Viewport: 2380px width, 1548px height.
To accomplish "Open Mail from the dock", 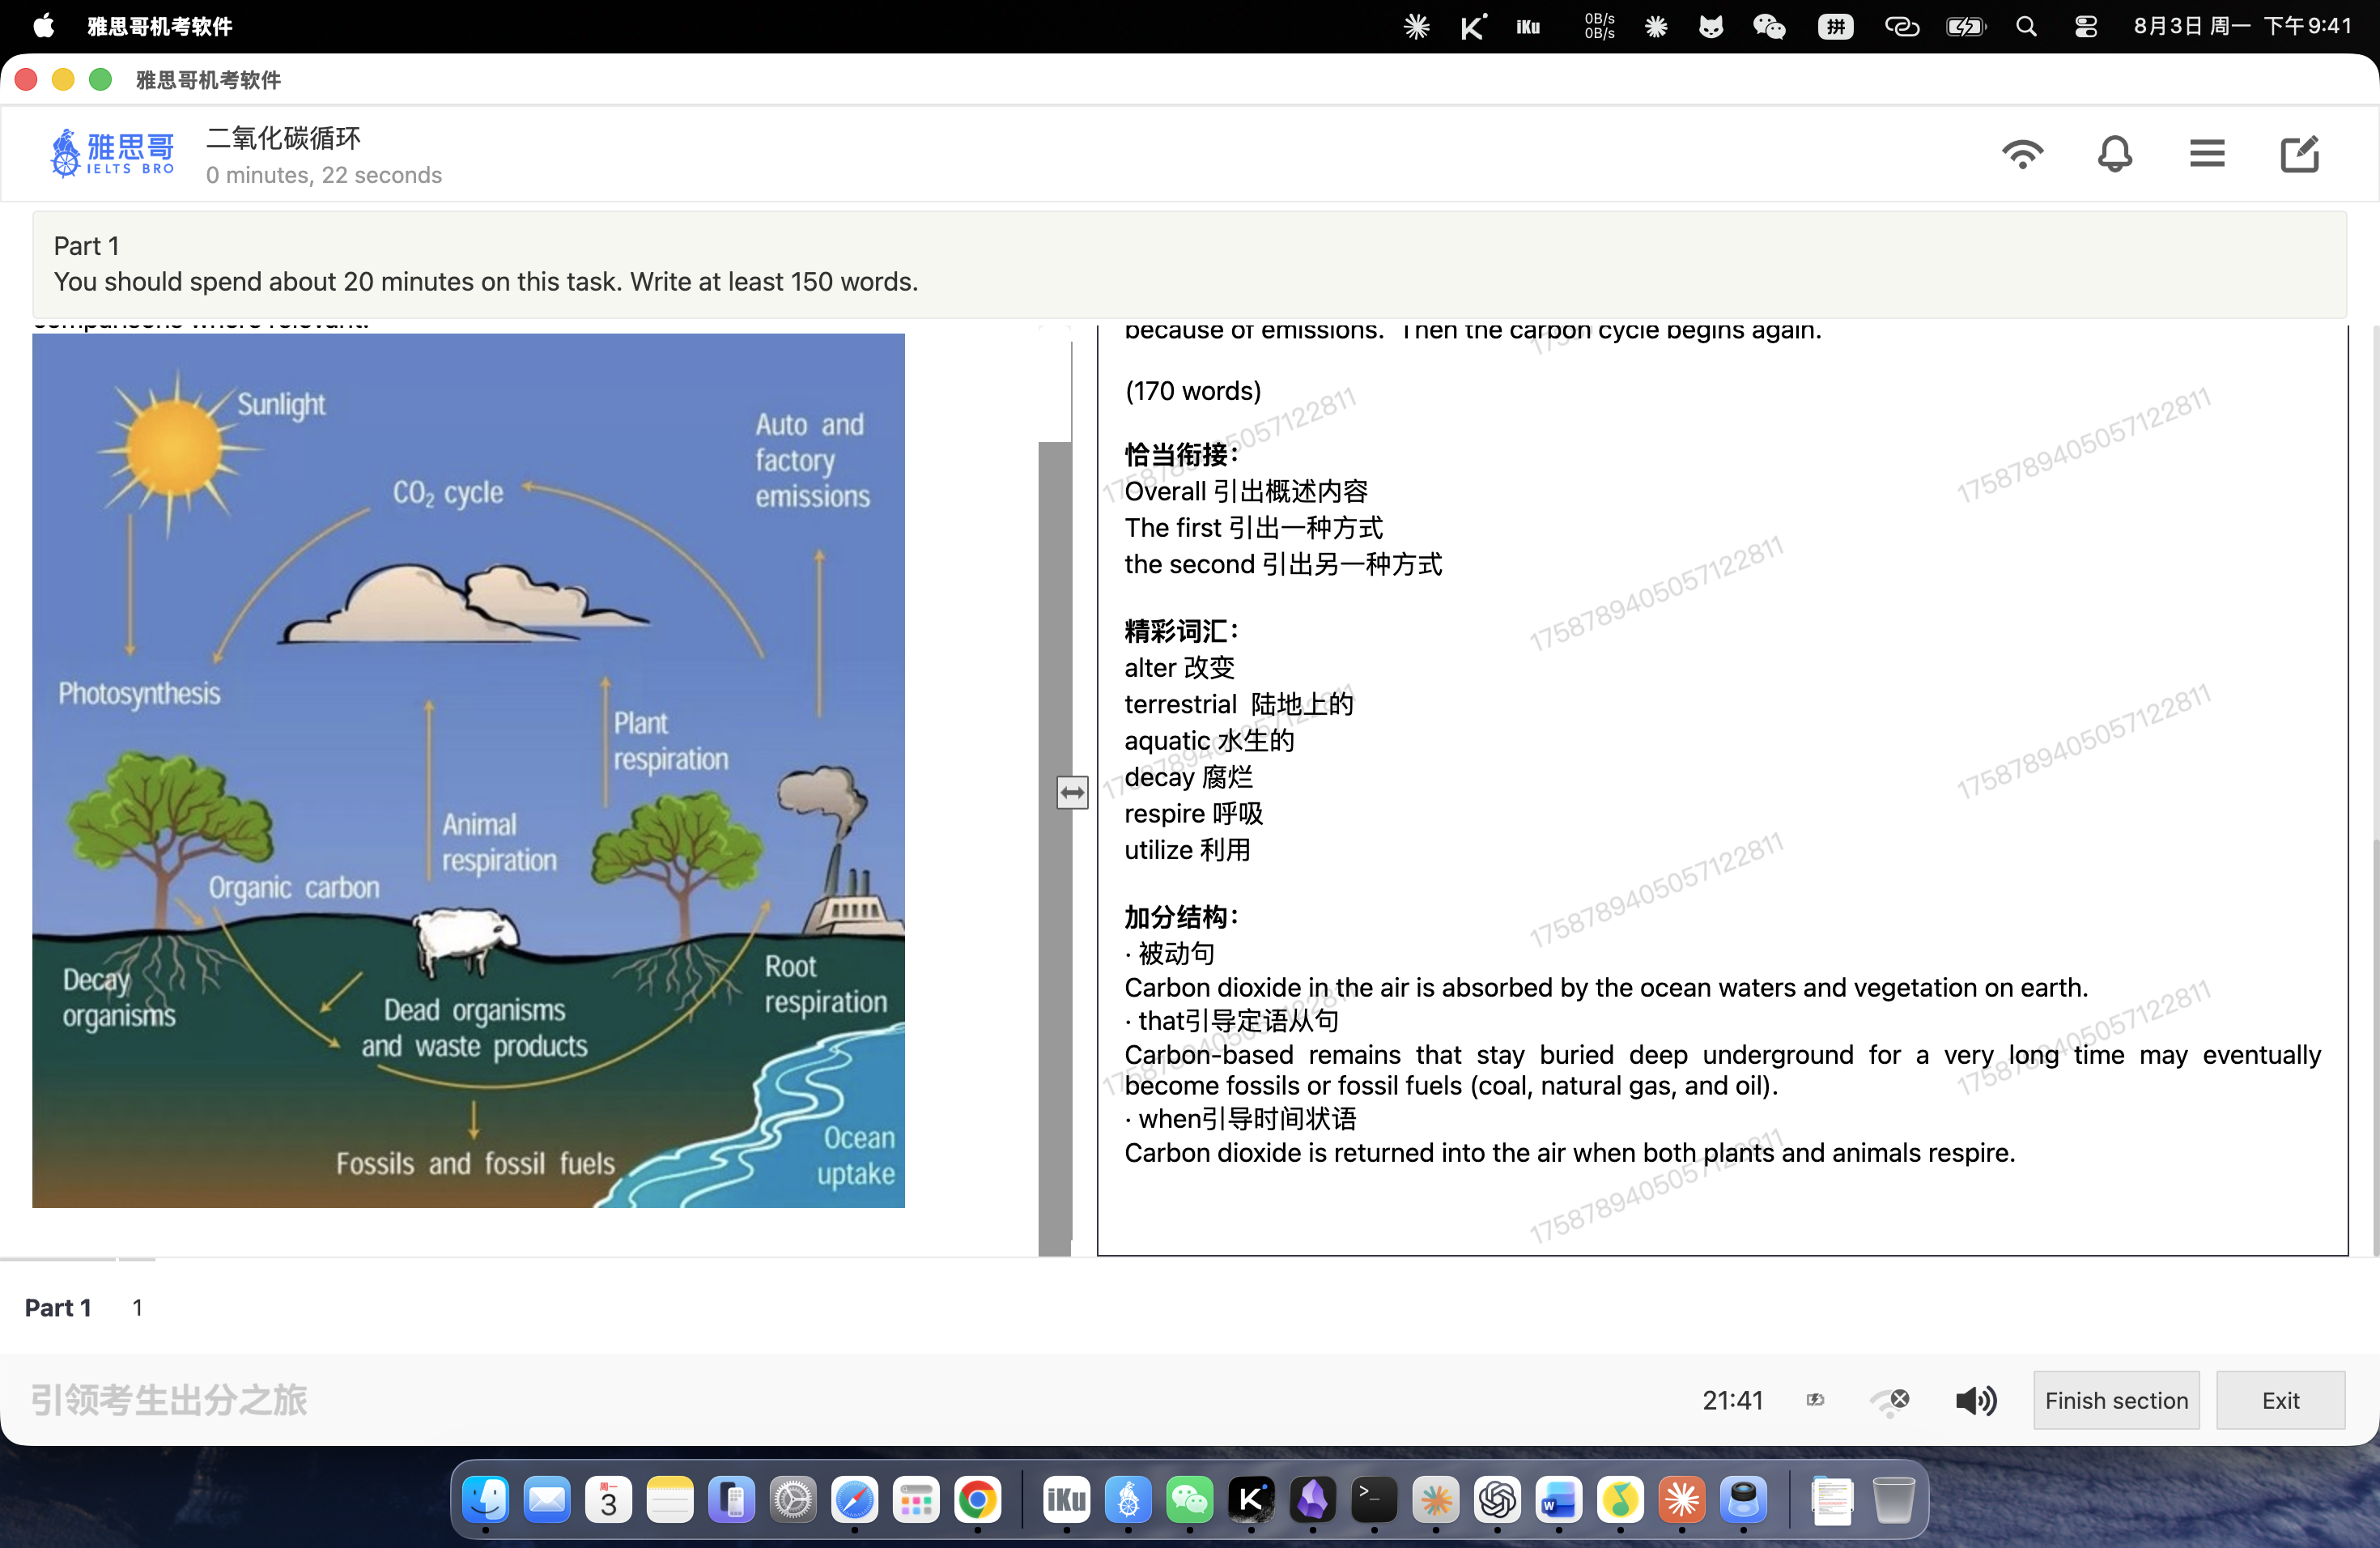I will 547,1499.
